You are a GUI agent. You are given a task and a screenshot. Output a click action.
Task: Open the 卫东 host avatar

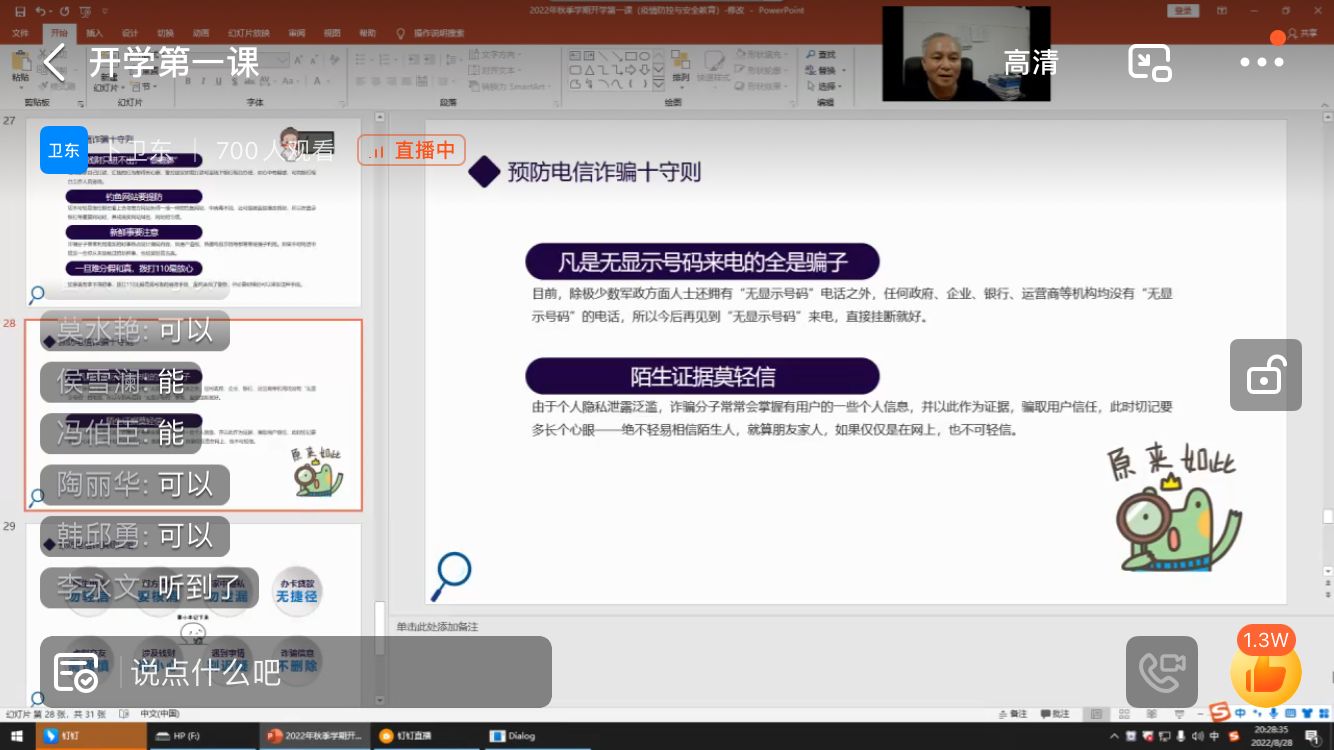pos(64,150)
